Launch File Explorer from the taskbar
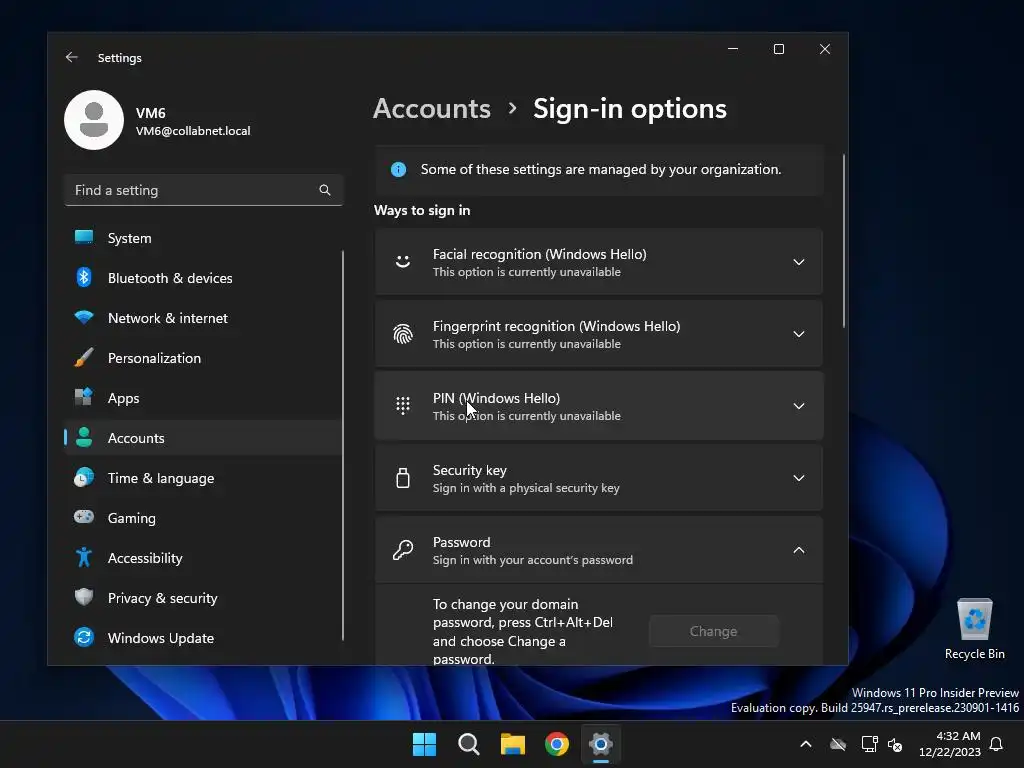 tap(513, 744)
